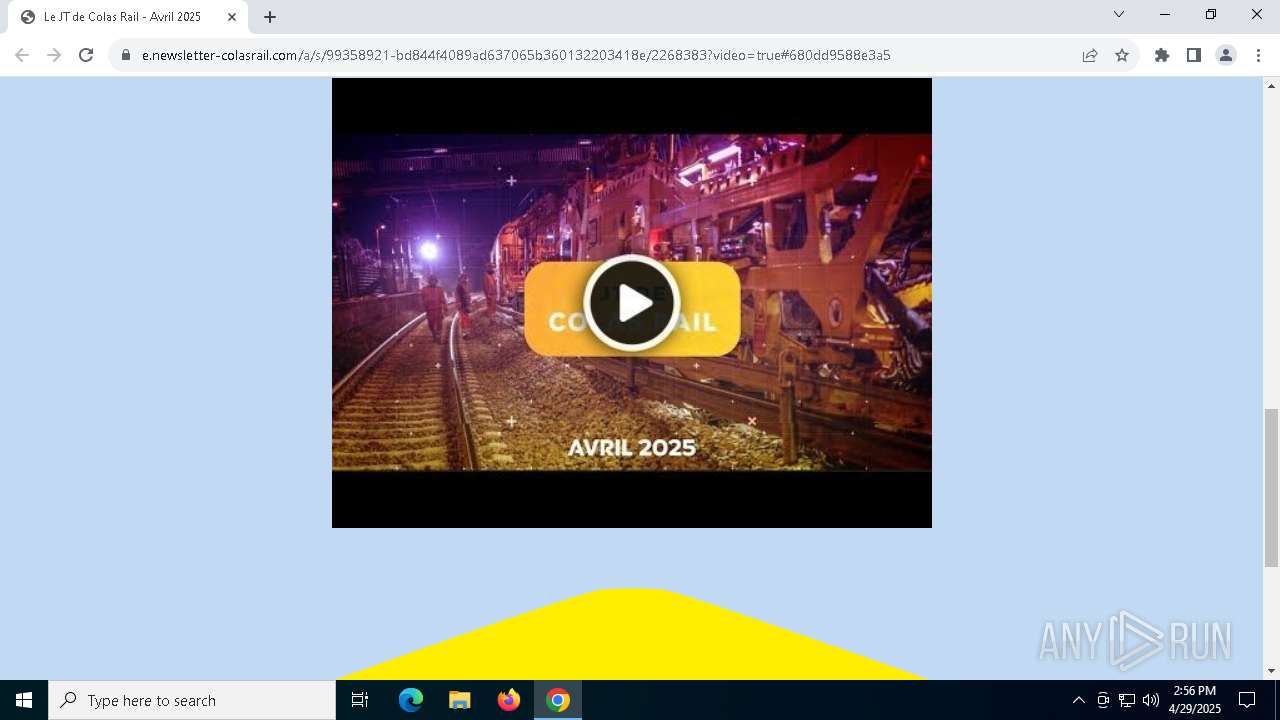
Task: Restore down the Chrome window
Action: coord(1211,15)
